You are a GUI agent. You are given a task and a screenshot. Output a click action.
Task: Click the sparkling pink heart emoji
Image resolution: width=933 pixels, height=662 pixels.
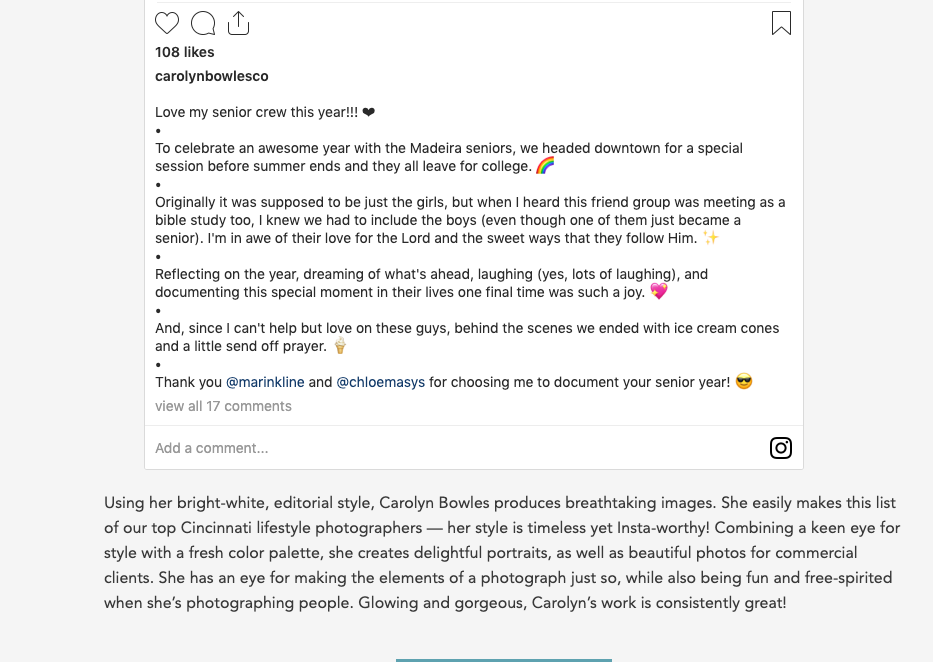pos(659,291)
